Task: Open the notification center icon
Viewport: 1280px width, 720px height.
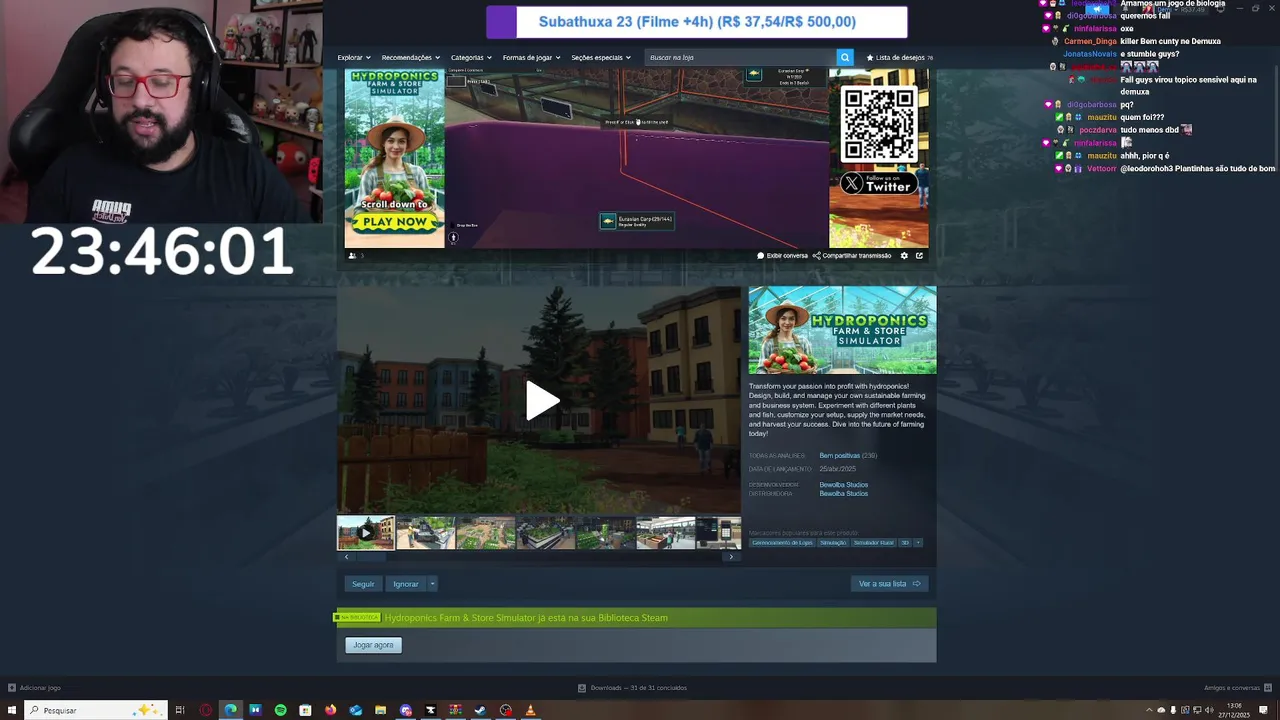Action: [x=1264, y=710]
